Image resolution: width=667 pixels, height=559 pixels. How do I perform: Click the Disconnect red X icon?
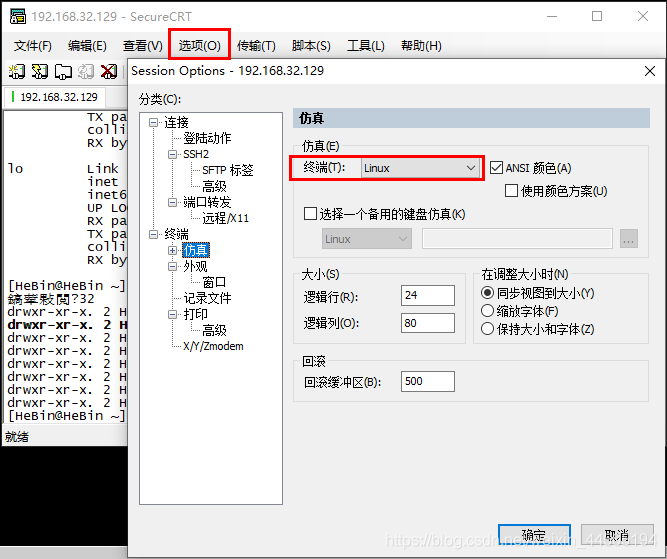(x=109, y=71)
